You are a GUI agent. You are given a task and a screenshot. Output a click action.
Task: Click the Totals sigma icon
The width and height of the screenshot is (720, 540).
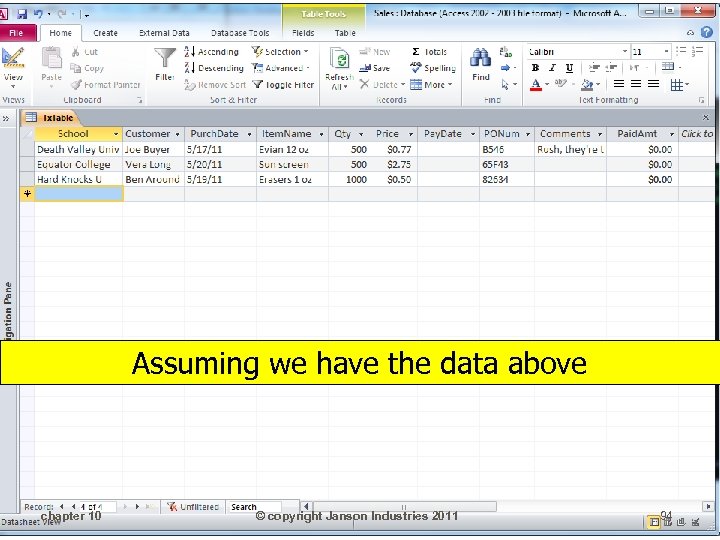[x=416, y=51]
